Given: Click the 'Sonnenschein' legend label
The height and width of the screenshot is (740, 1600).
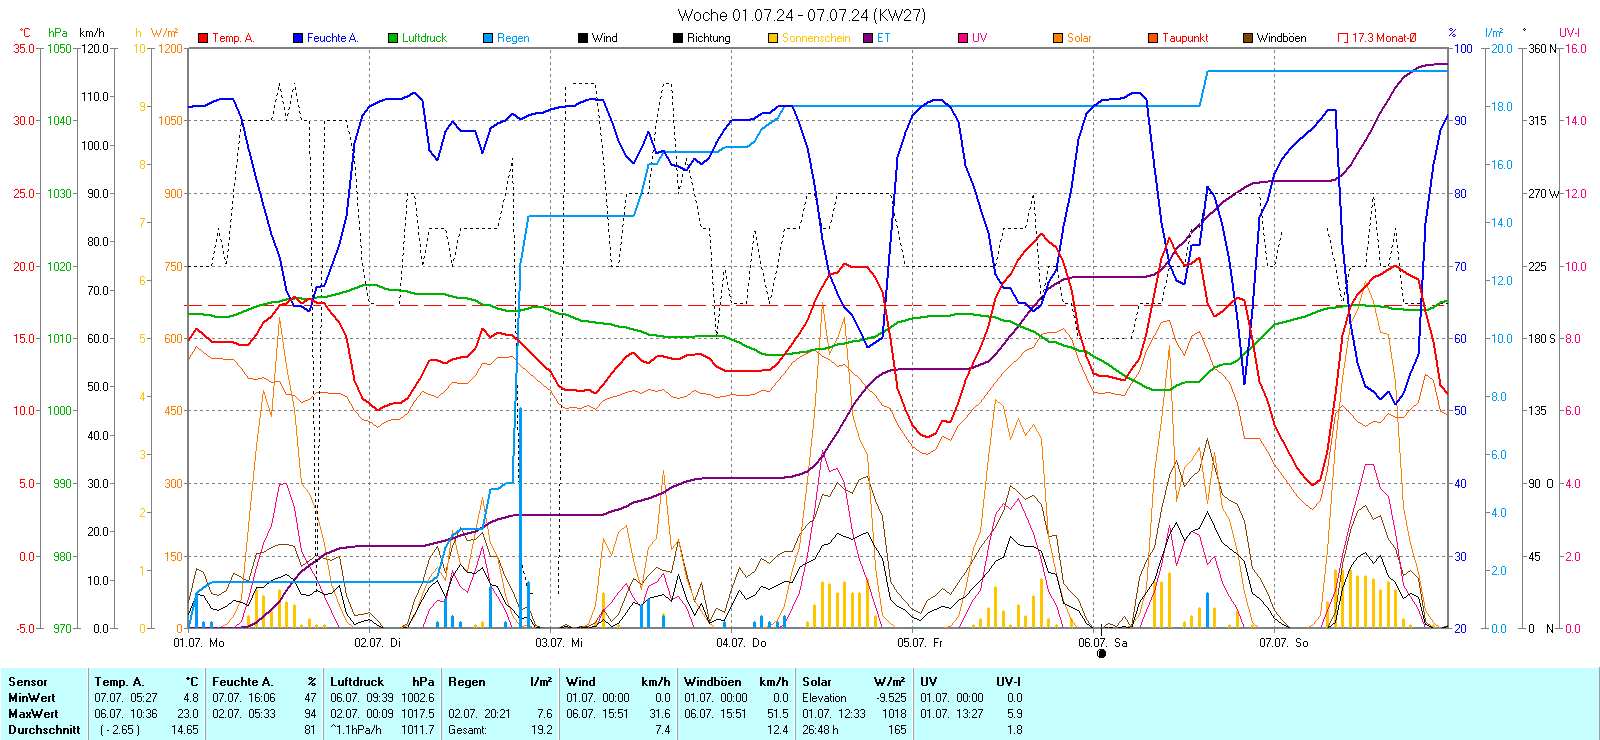Looking at the screenshot, I should coord(816,38).
